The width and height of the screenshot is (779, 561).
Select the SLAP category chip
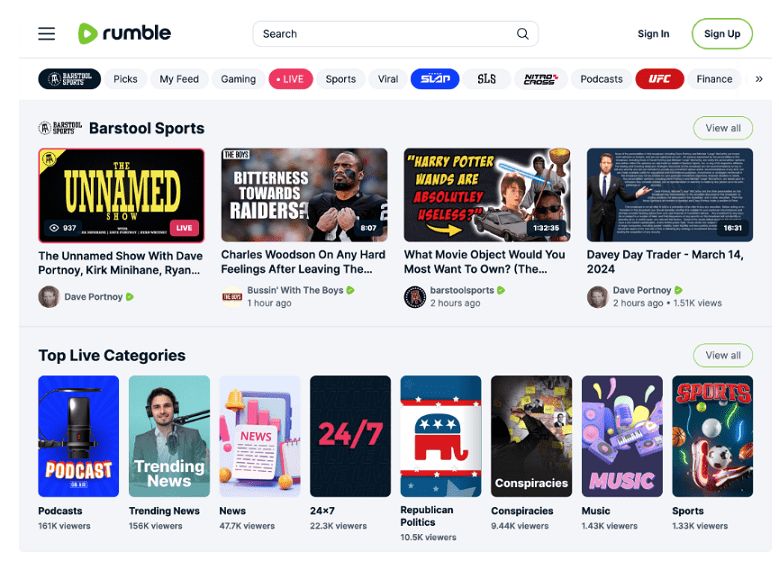[x=435, y=79]
